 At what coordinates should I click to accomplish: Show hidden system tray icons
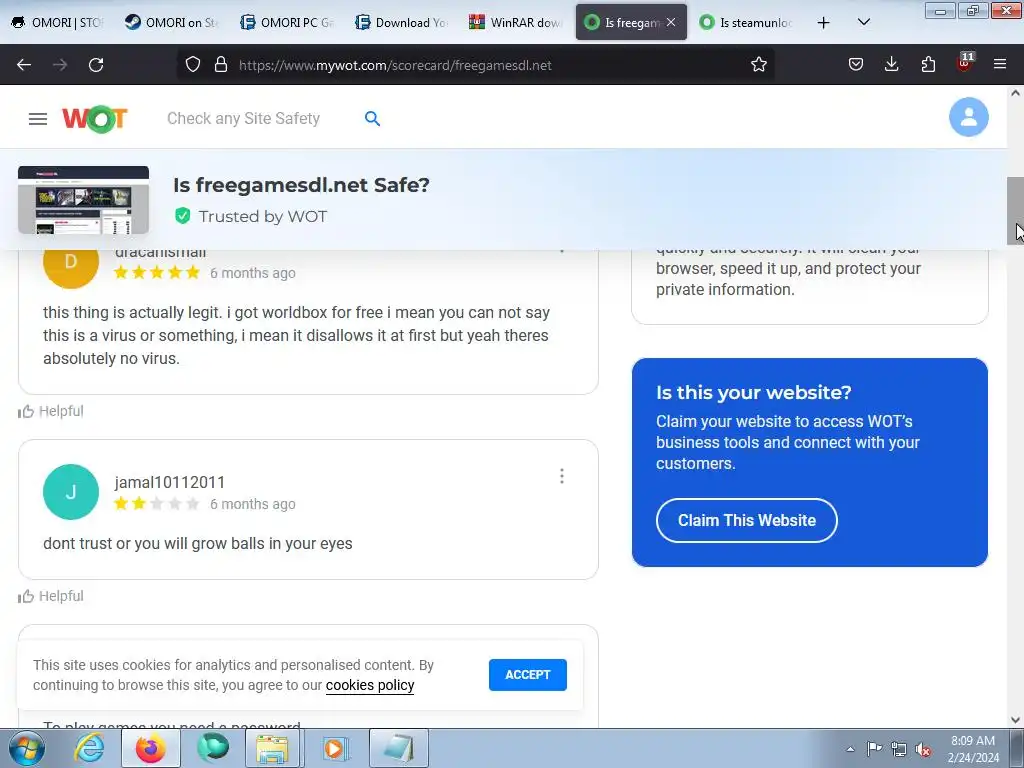pyautogui.click(x=850, y=749)
